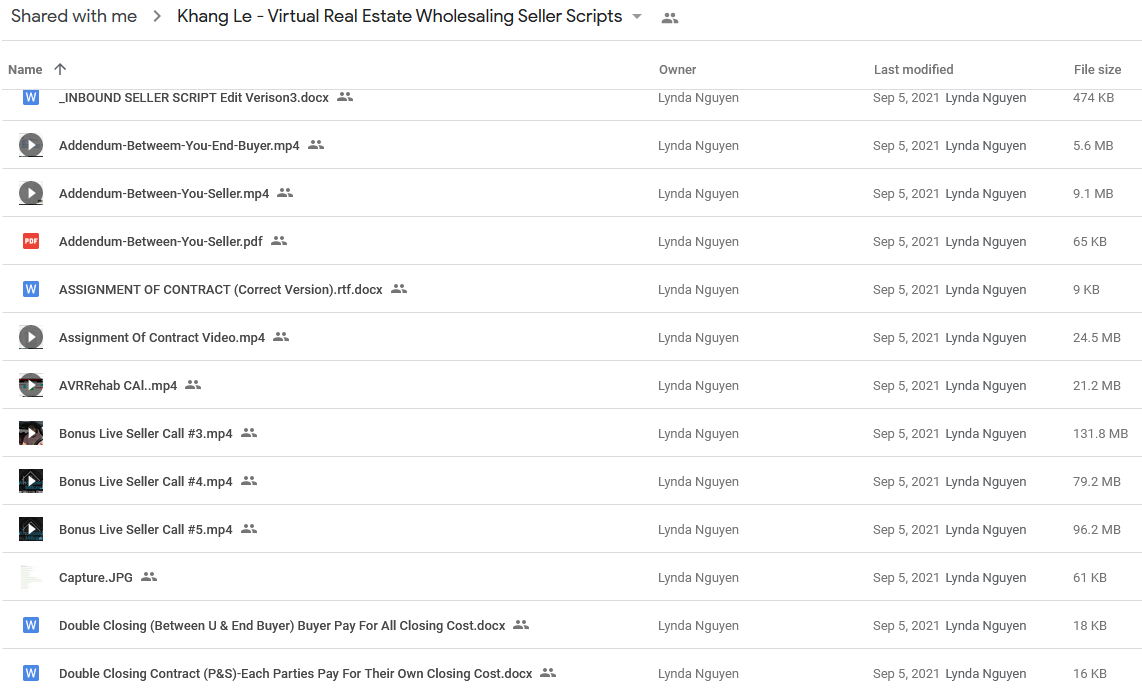
Task: Click the Word icon for Double Closing Contract (P&S)
Action: tap(31, 674)
